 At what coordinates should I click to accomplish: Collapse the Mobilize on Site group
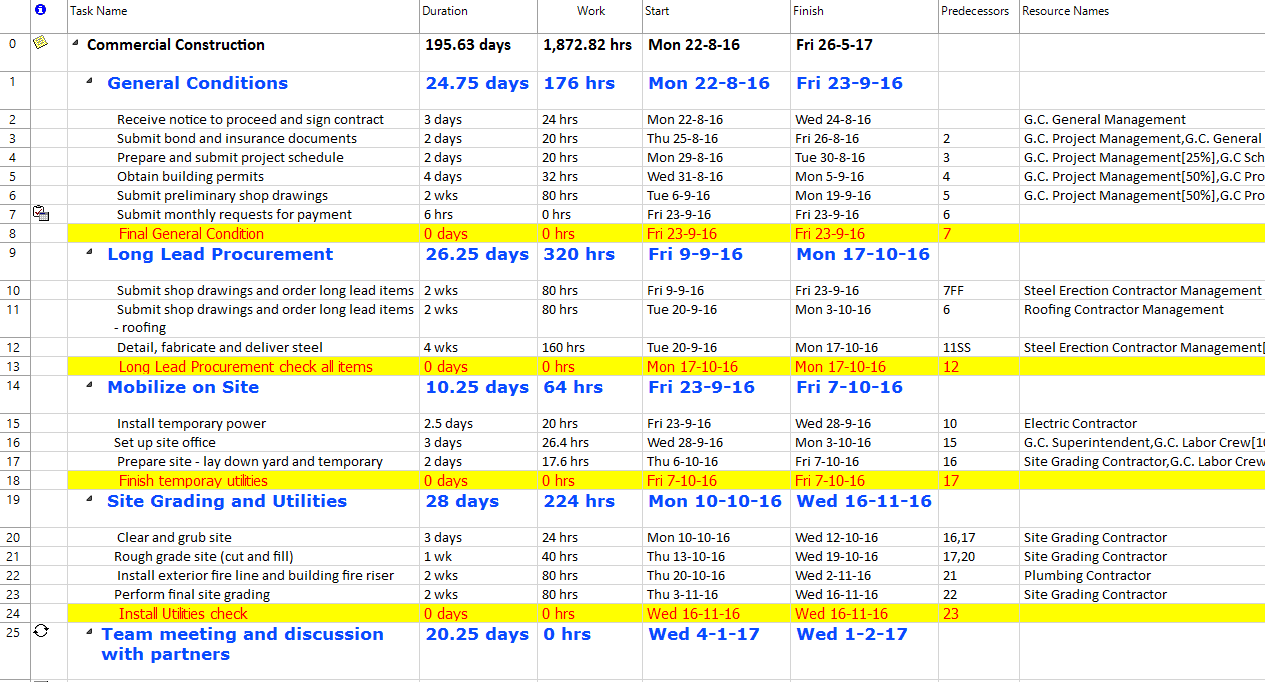(89, 387)
